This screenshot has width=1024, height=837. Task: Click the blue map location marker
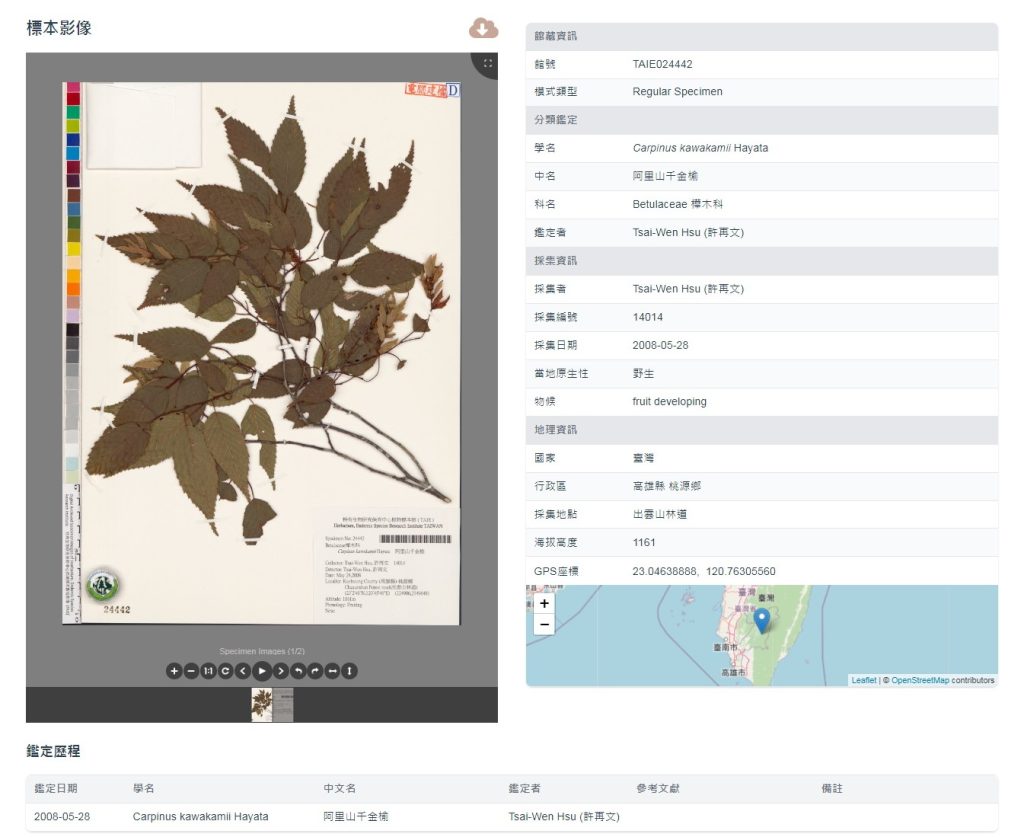tap(762, 620)
